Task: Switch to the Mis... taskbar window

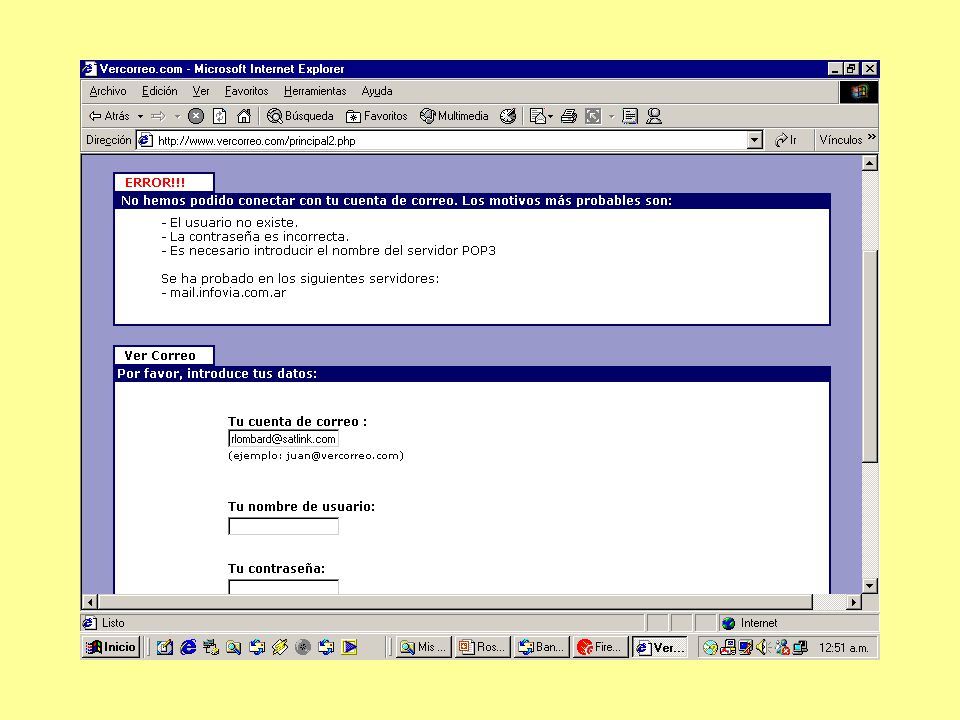Action: pos(424,647)
